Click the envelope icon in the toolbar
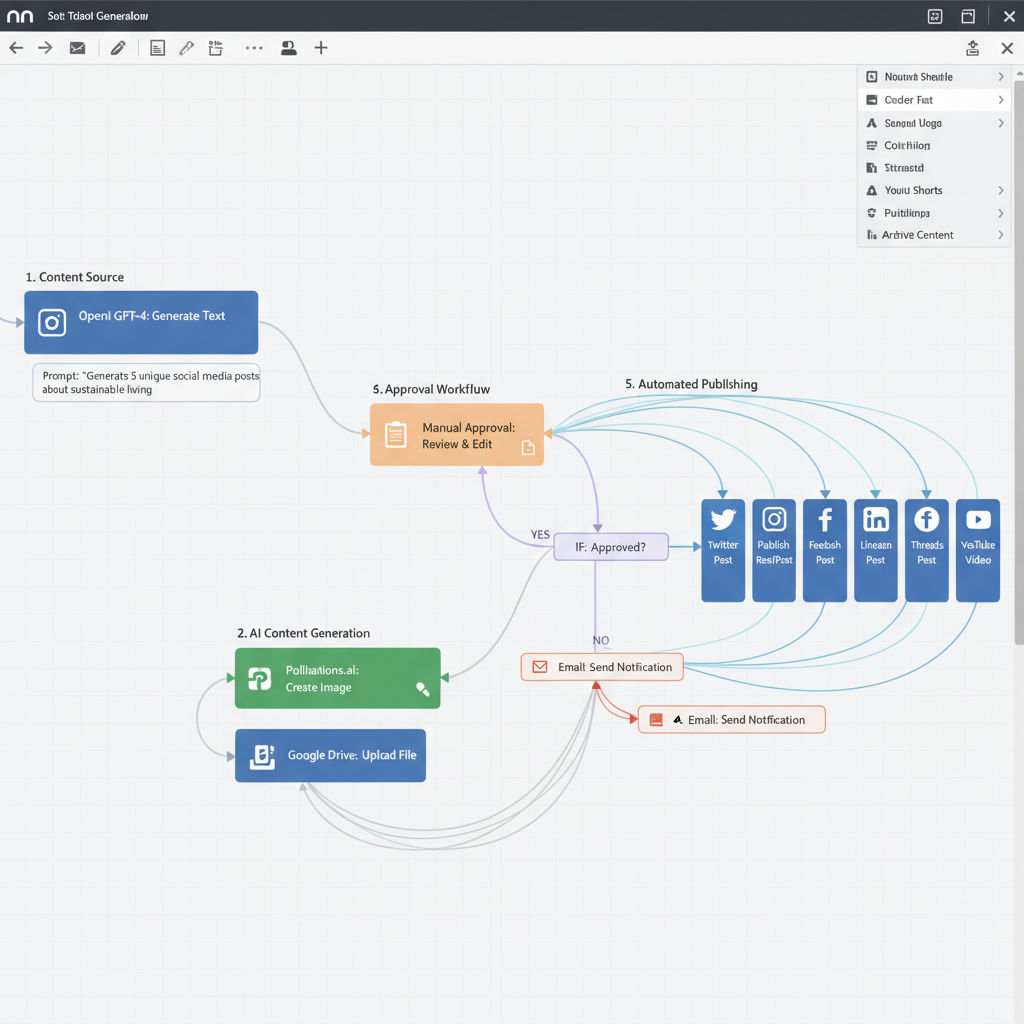This screenshot has height=1024, width=1024. [77, 48]
